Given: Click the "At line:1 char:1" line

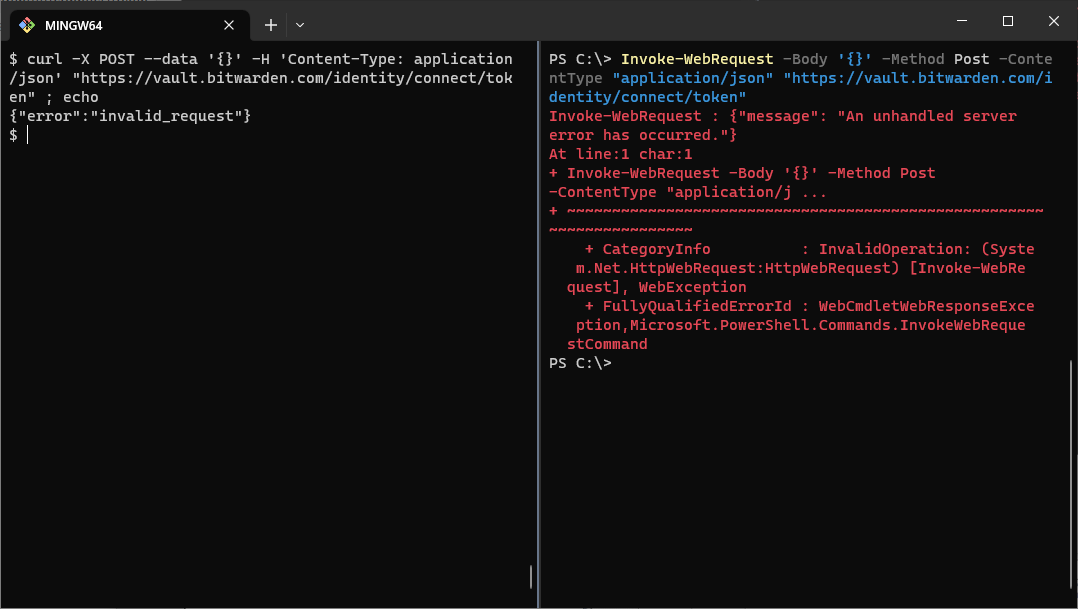Looking at the screenshot, I should coord(620,154).
